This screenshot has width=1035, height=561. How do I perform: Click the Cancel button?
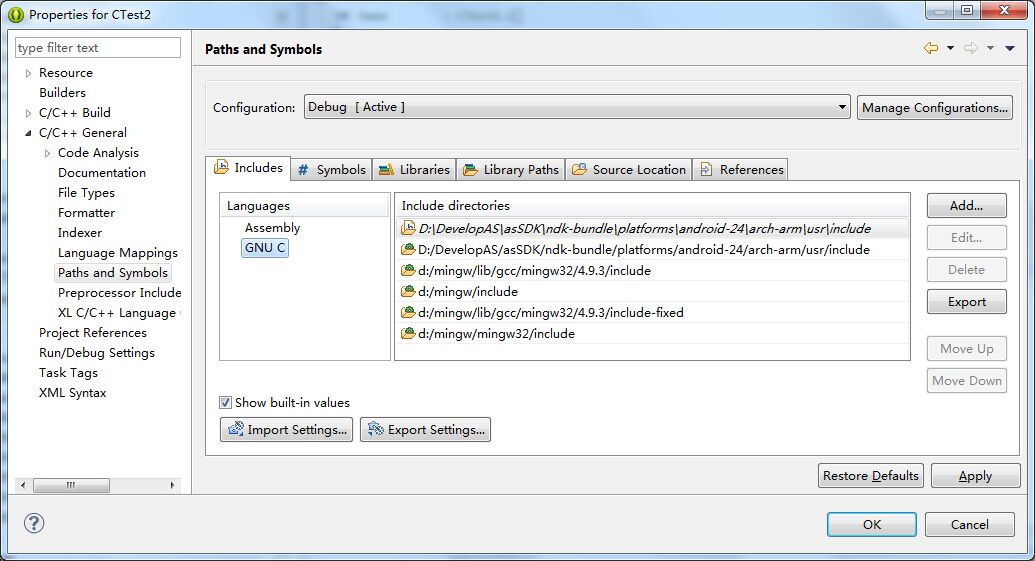click(x=969, y=524)
